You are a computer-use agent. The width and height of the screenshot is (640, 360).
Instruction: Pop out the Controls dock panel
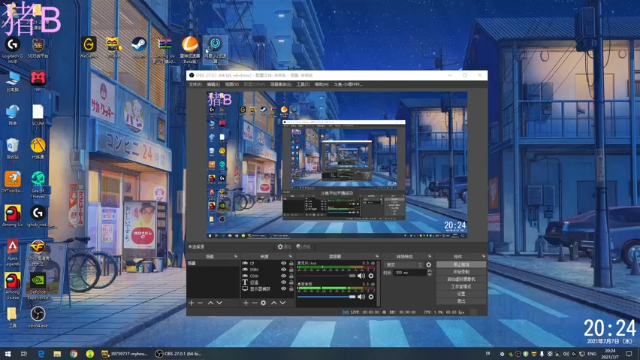483,256
